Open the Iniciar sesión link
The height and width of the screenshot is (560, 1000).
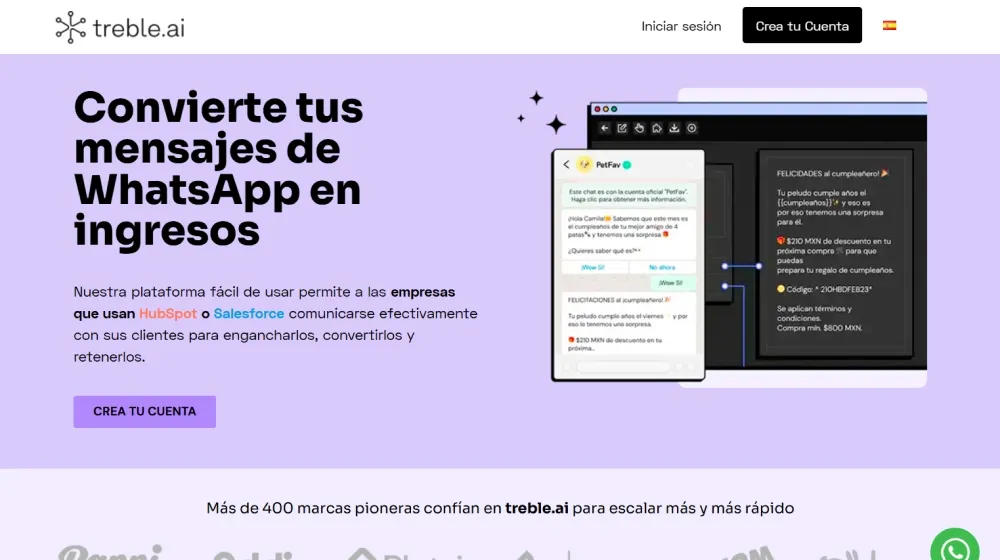(681, 26)
